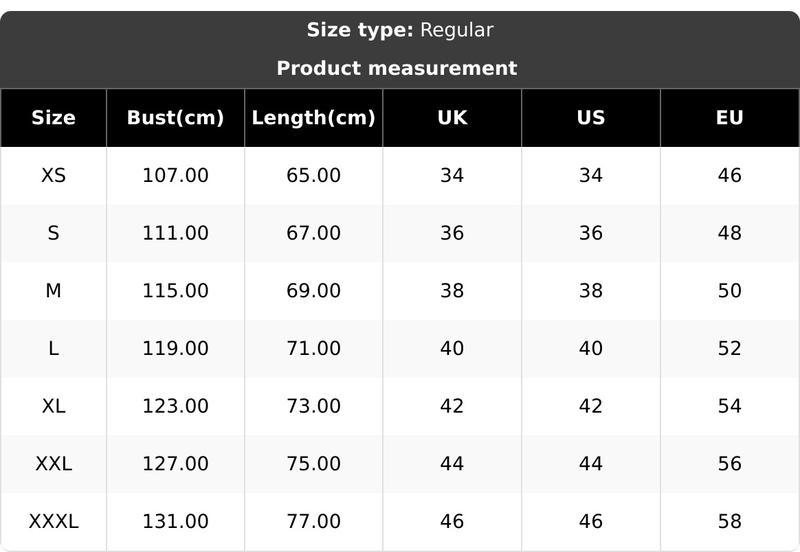Image resolution: width=800 pixels, height=552 pixels.
Task: Click the Bust(cm) column header
Action: 175,118
